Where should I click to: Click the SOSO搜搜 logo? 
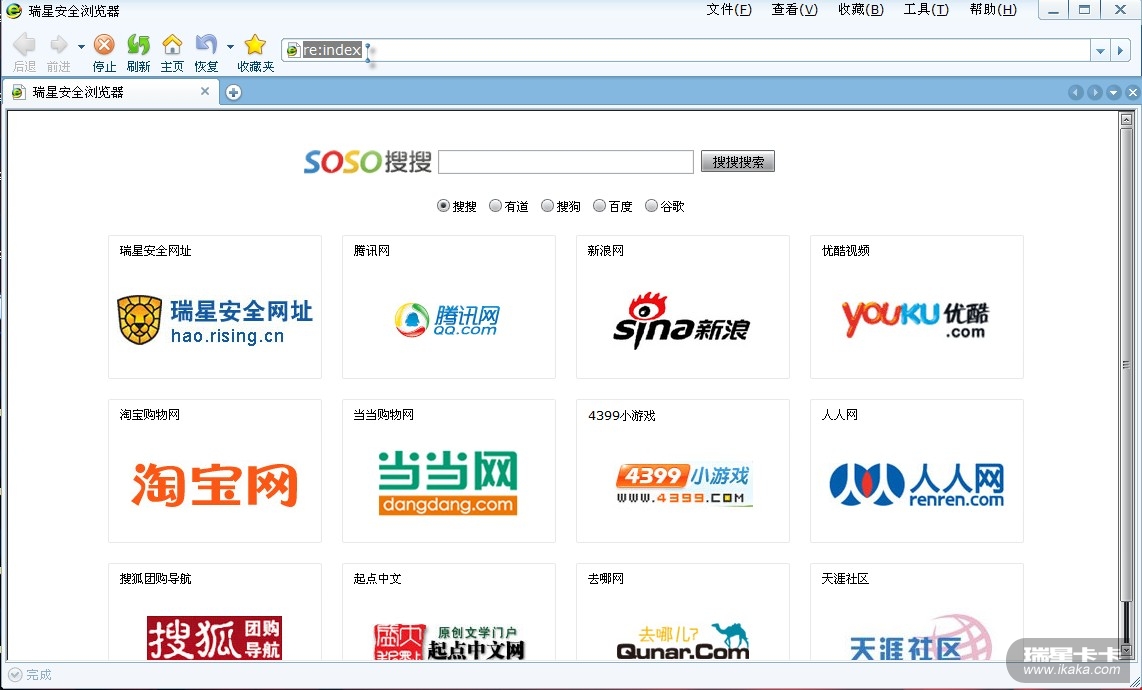point(368,162)
